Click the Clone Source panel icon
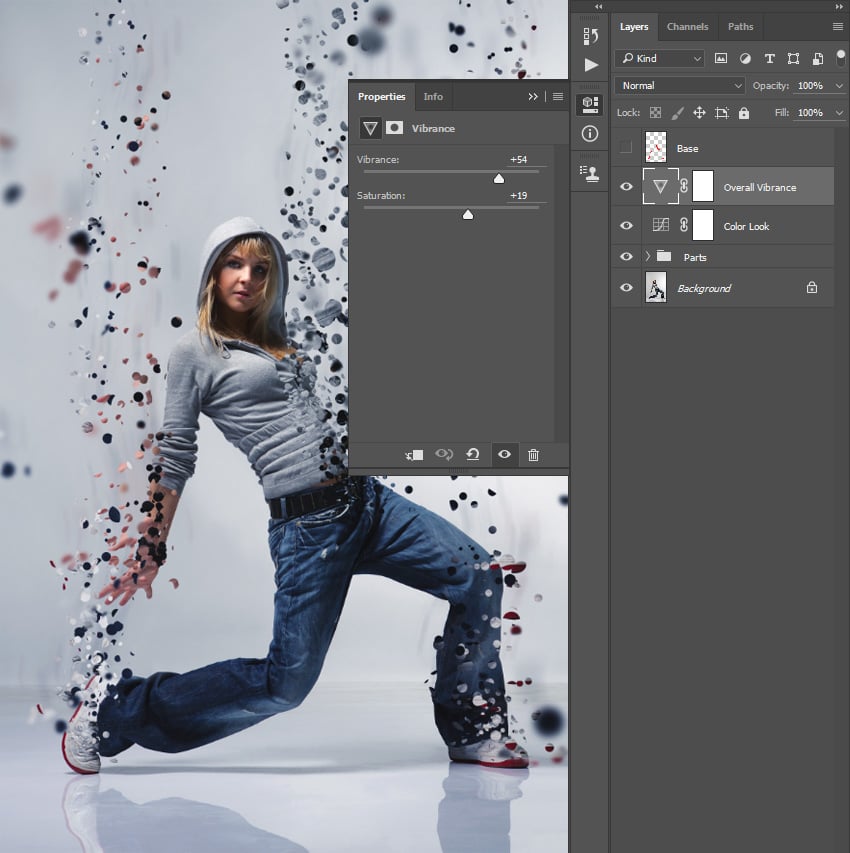 pos(590,172)
